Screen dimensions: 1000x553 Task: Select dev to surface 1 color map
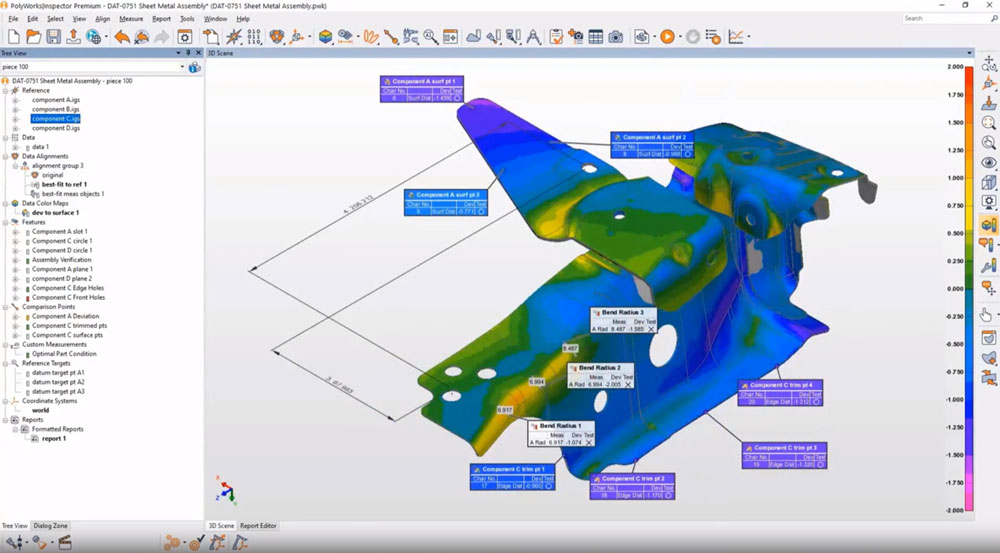55,213
